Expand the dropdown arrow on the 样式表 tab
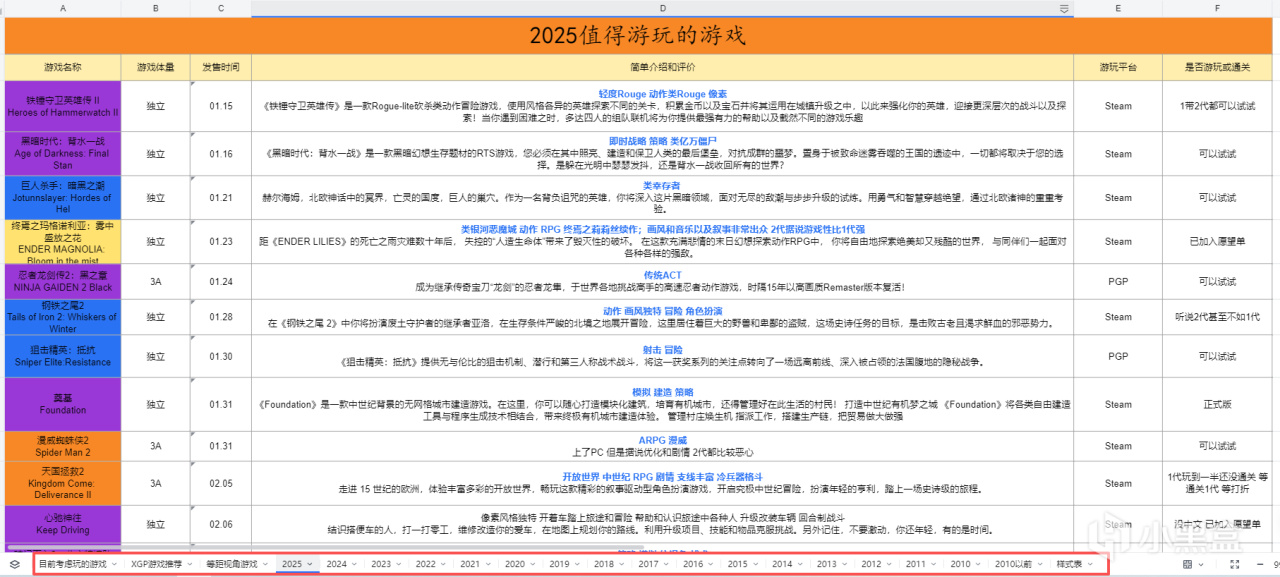This screenshot has width=1280, height=577. 1091,564
